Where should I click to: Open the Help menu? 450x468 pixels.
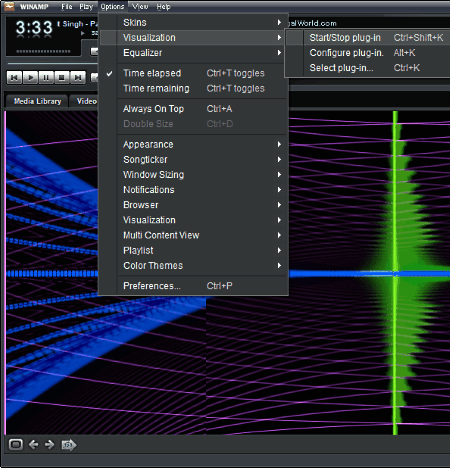tap(163, 6)
